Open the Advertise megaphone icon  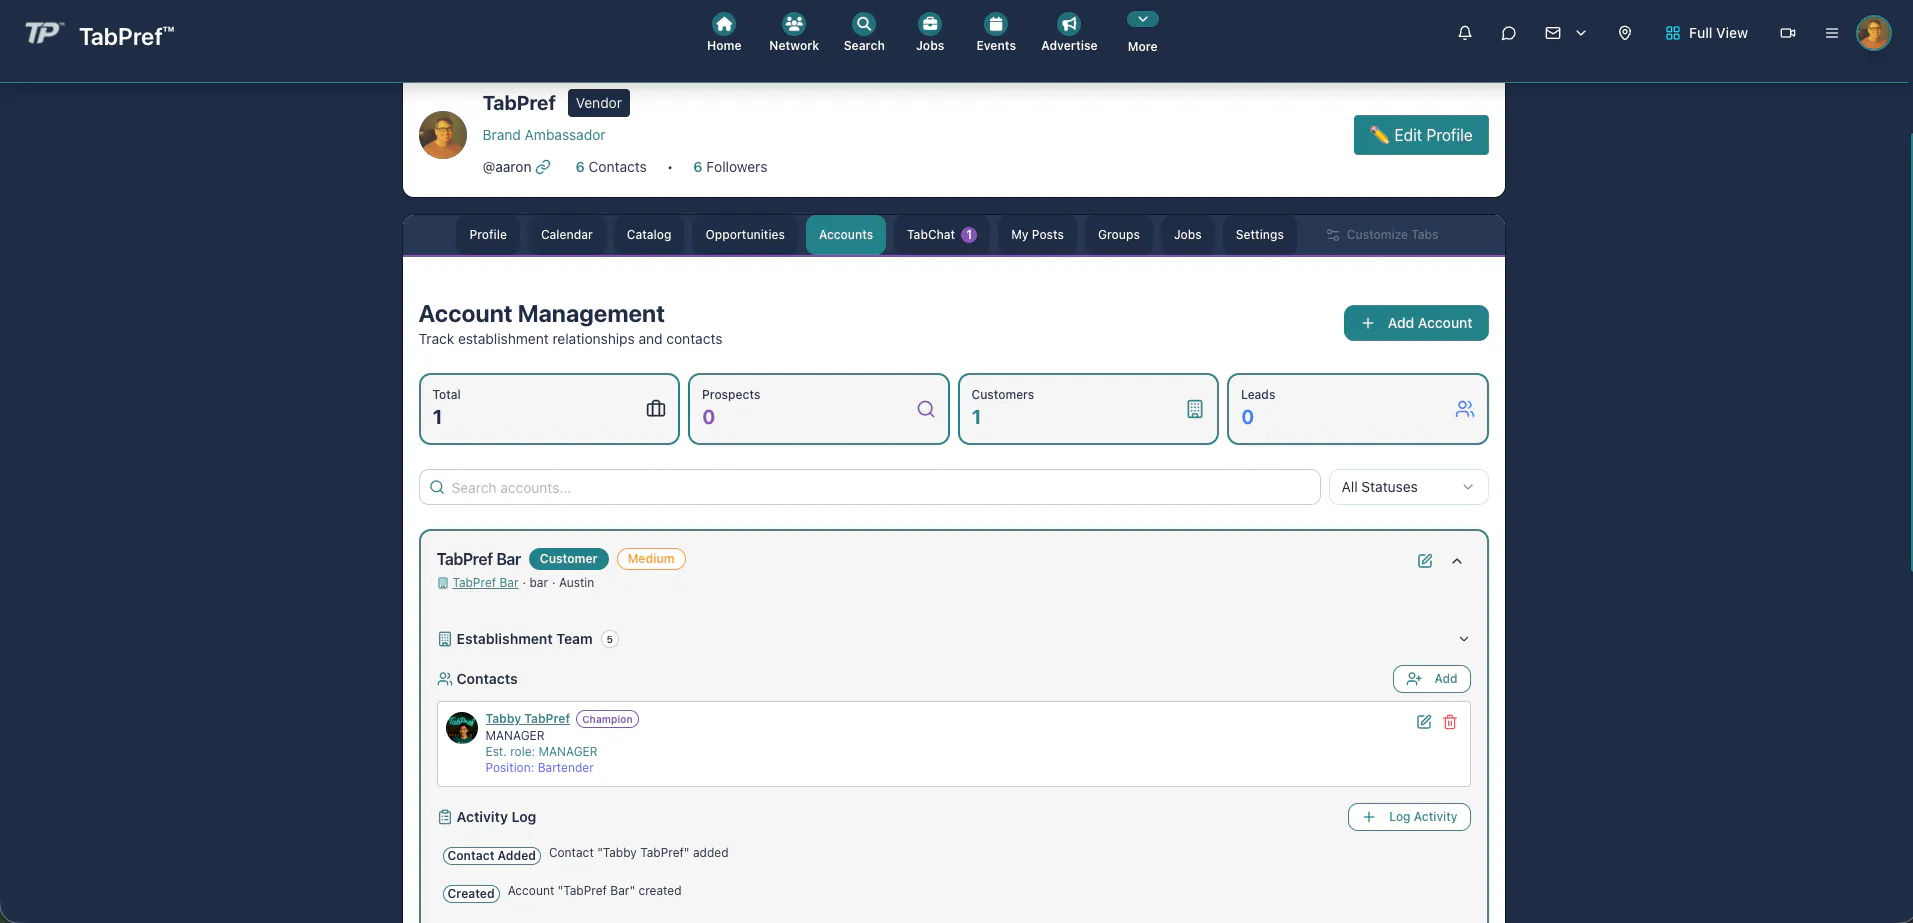tap(1069, 24)
